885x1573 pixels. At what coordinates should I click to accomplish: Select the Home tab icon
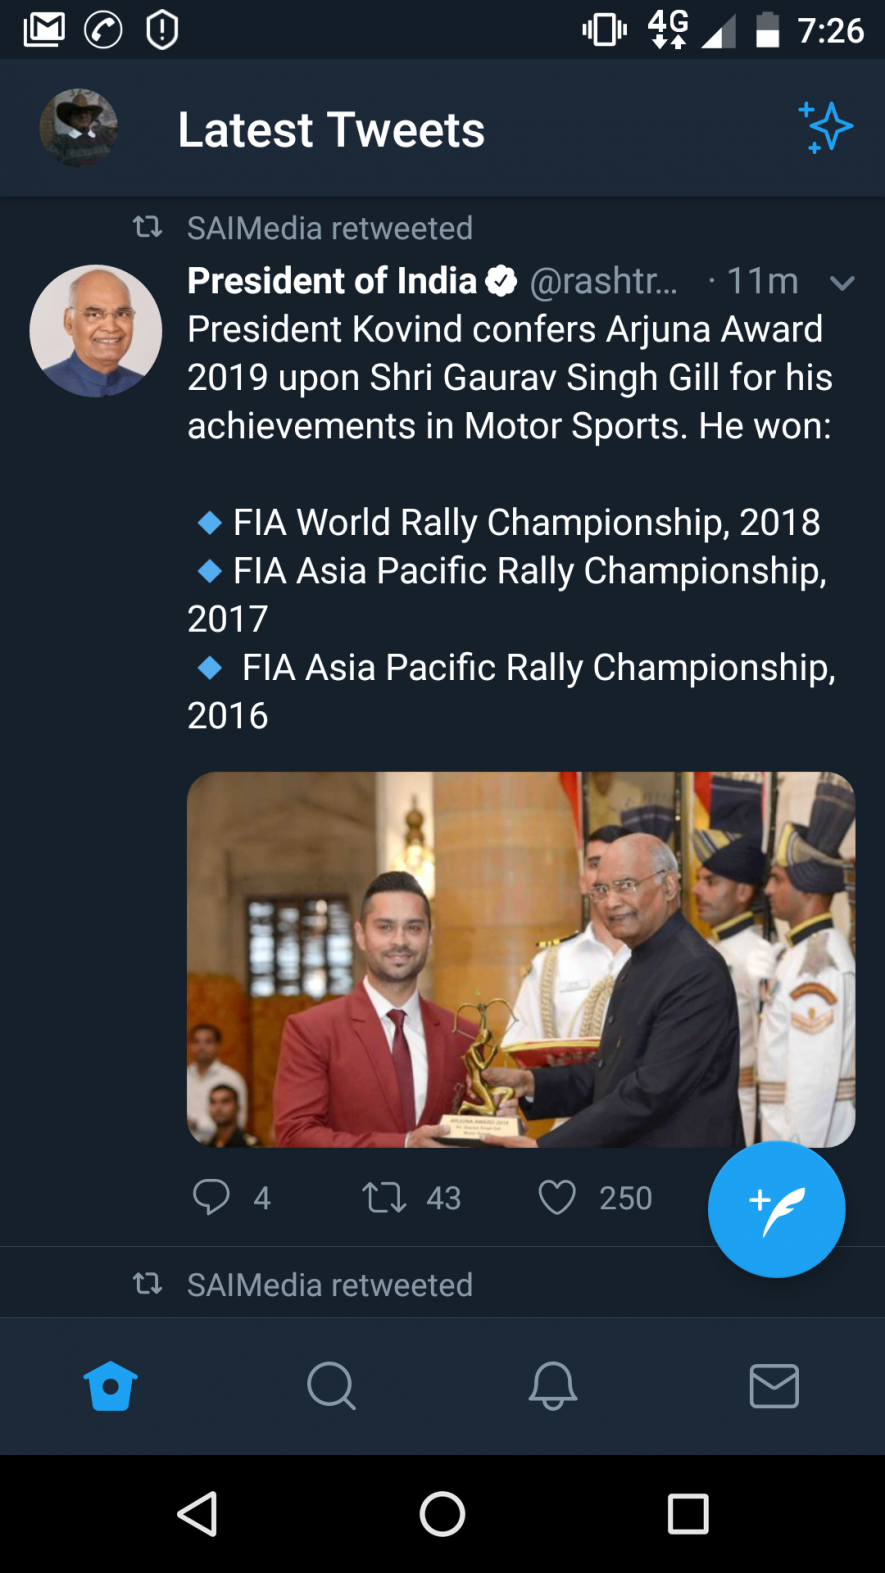[110, 1386]
